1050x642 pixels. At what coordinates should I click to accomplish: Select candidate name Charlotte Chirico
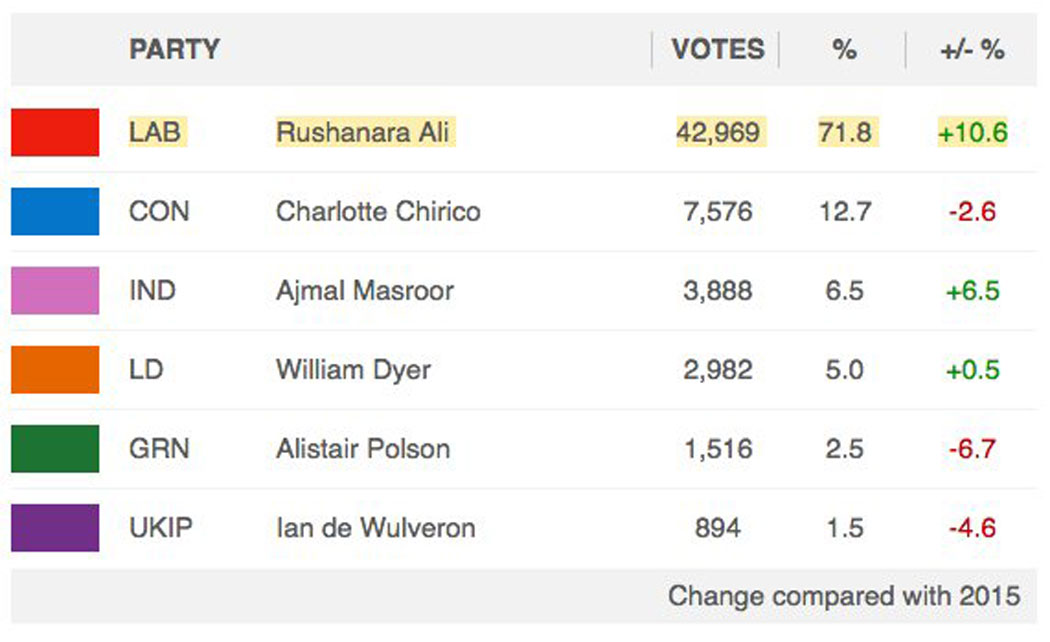[378, 211]
